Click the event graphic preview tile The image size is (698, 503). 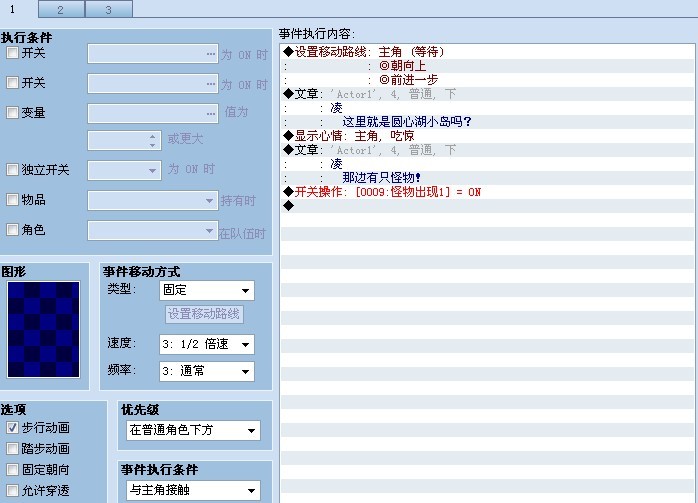(44, 329)
